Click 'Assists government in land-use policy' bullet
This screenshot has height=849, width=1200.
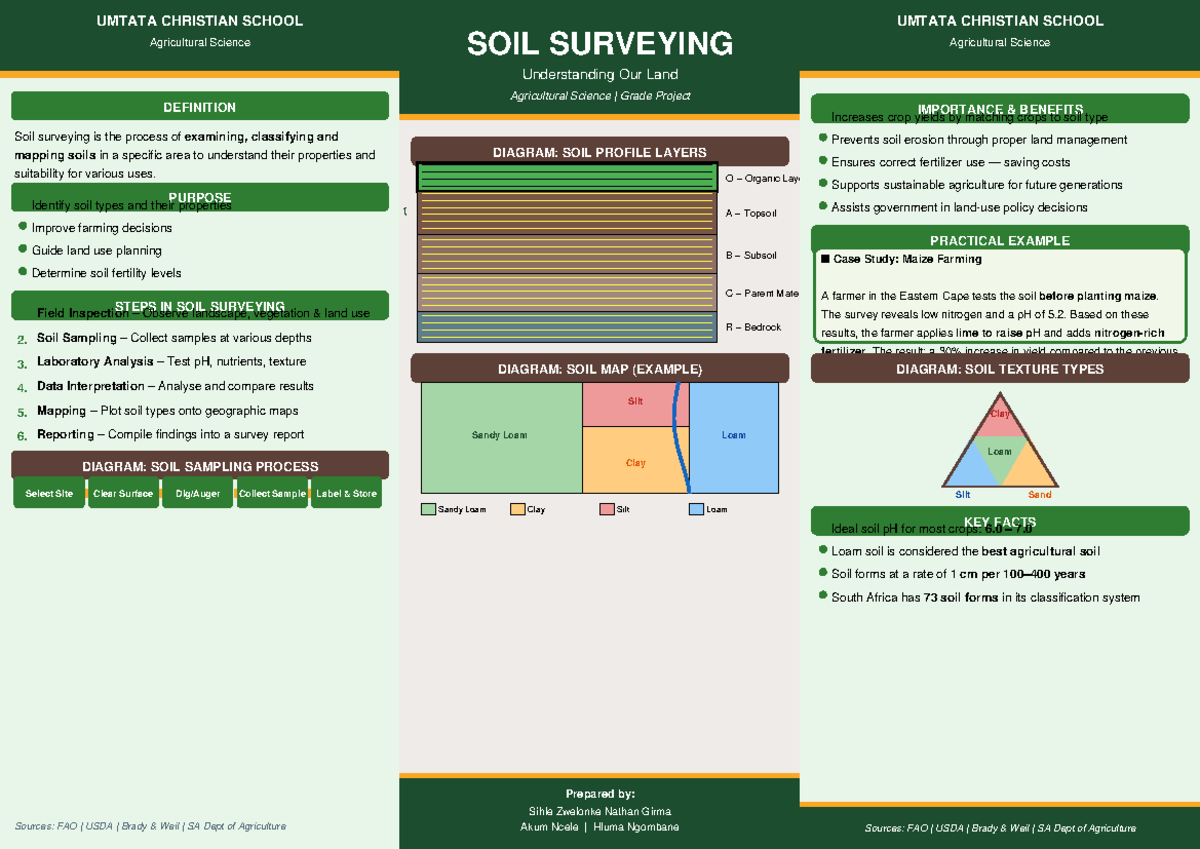959,207
